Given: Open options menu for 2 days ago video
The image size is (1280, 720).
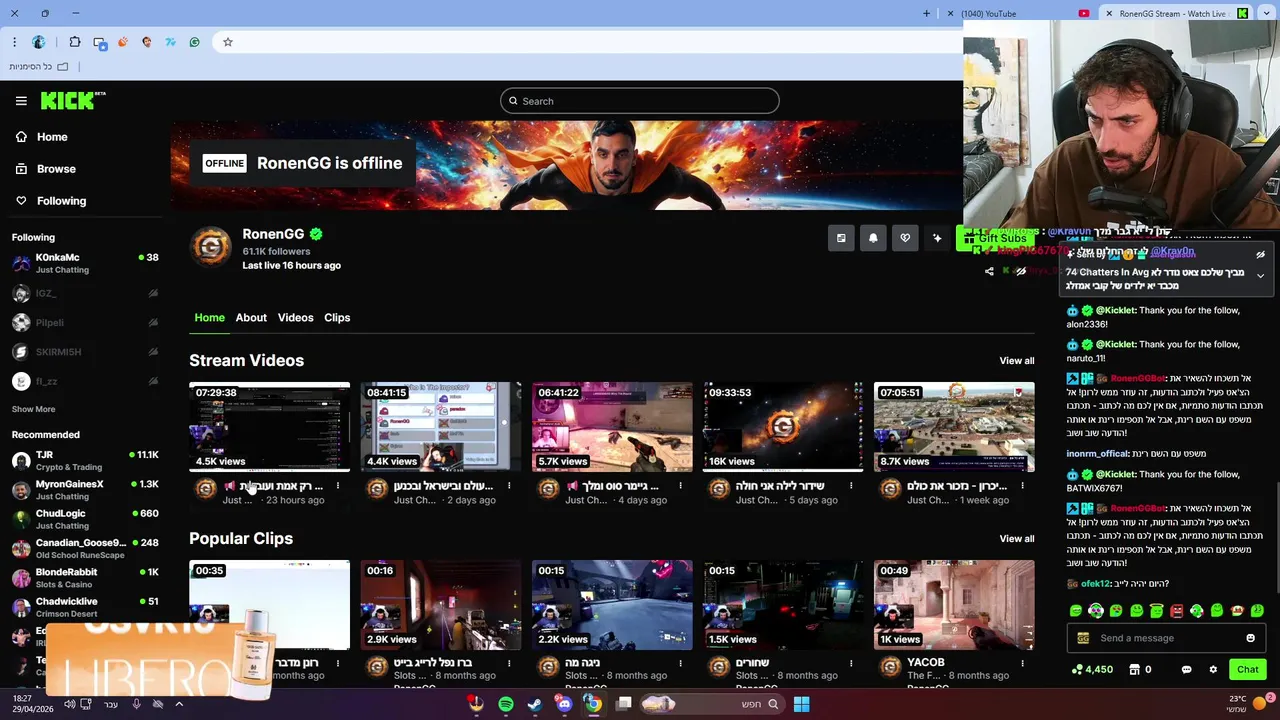Looking at the screenshot, I should point(509,486).
